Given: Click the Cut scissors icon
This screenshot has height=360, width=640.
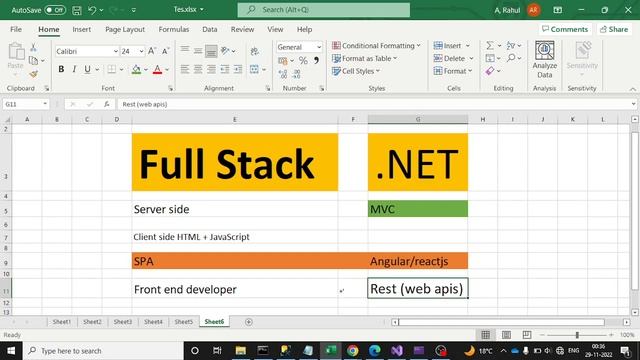Looking at the screenshot, I should tap(33, 48).
